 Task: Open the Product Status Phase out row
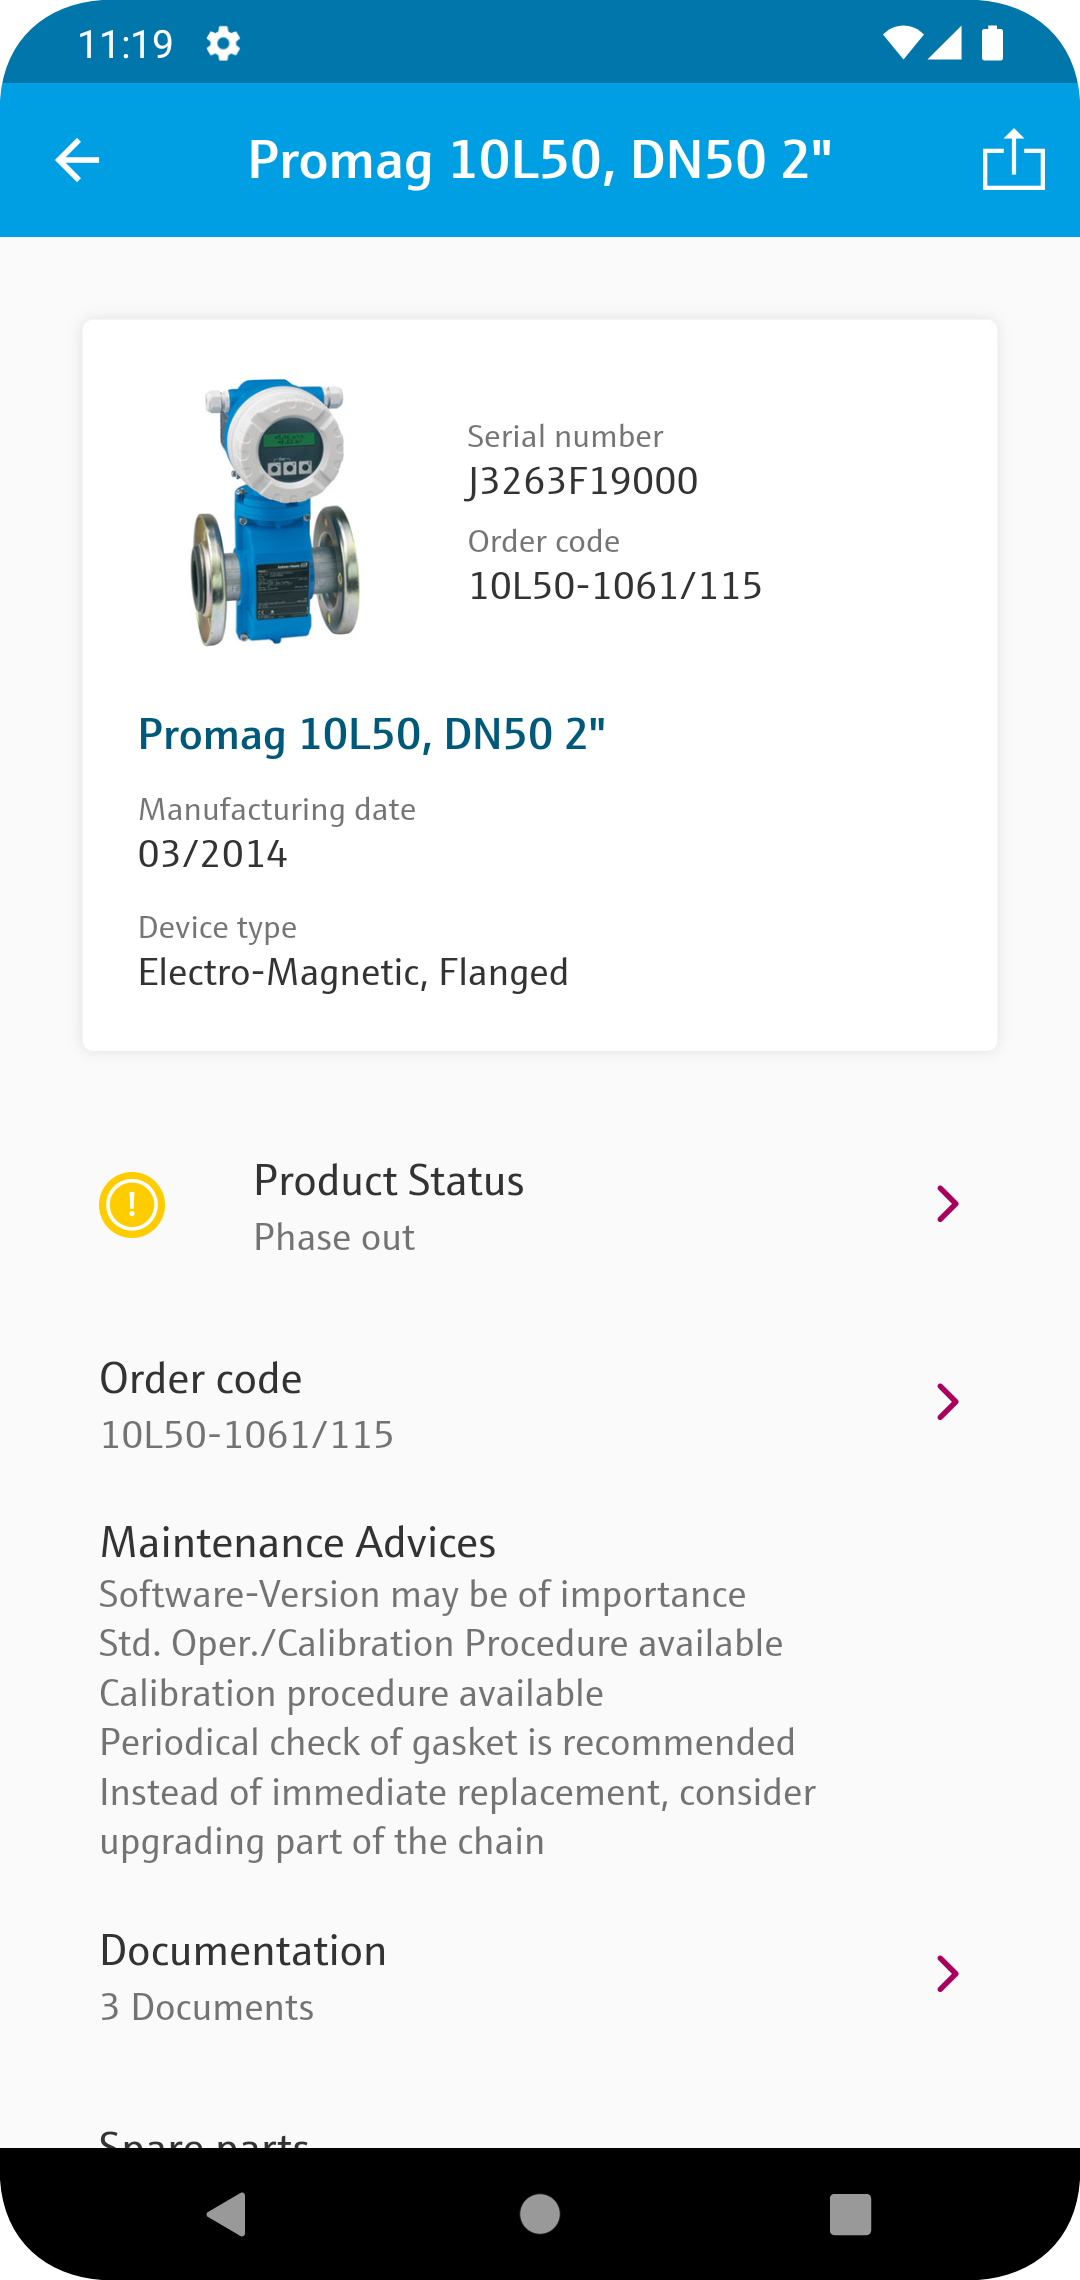coord(540,1207)
